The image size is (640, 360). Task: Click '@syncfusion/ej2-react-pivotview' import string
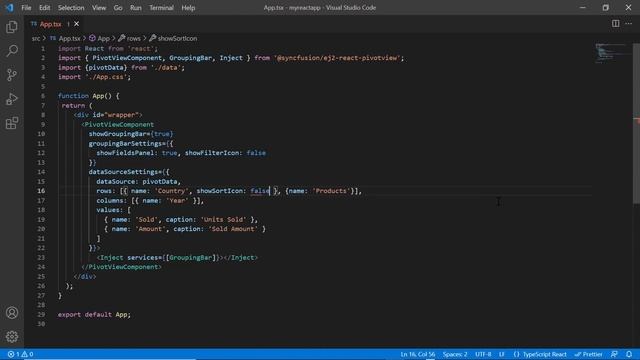coord(337,58)
